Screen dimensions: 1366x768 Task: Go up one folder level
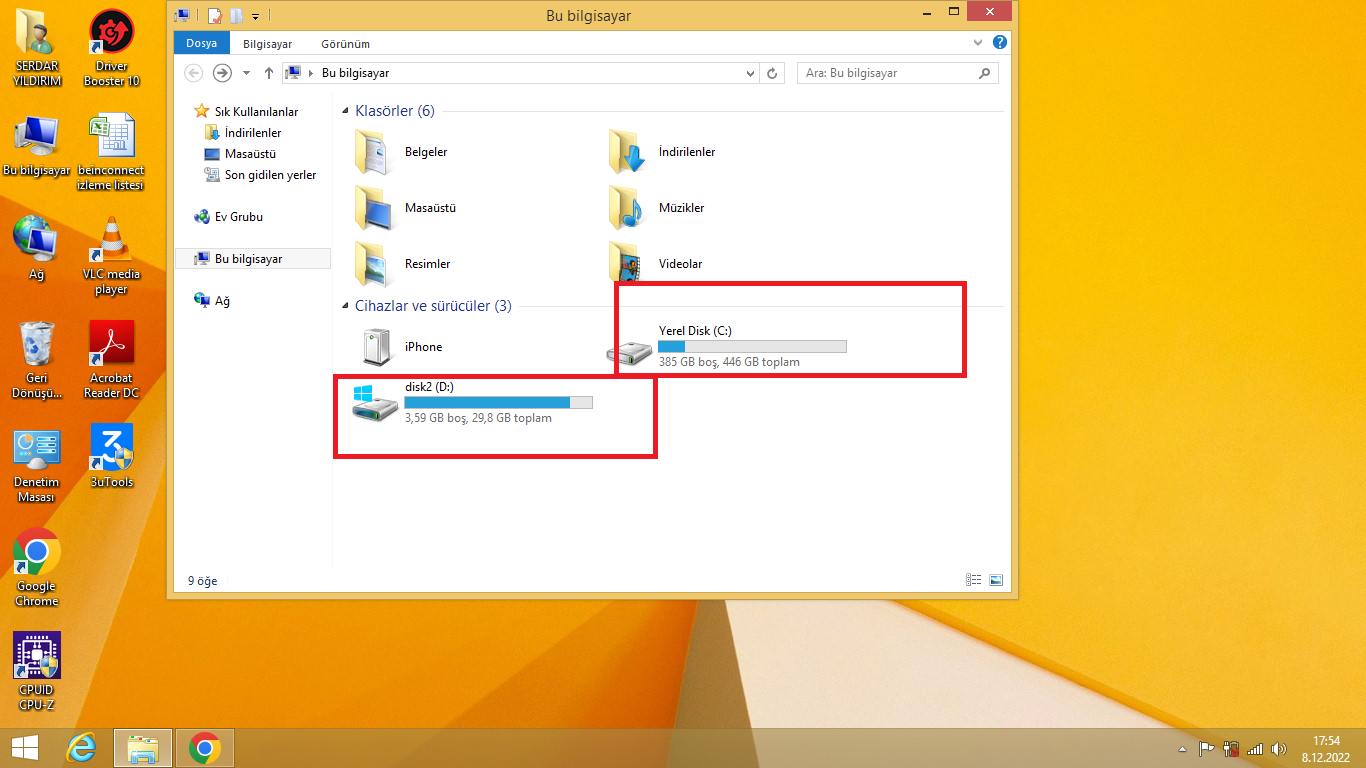point(268,73)
